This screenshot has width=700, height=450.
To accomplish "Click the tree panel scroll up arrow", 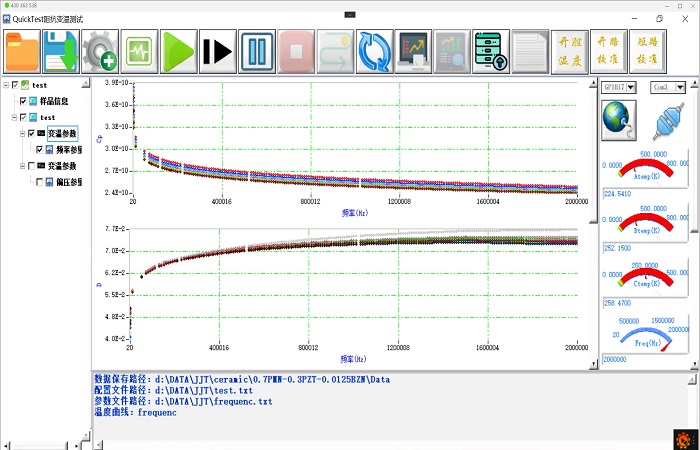I will 85,83.
